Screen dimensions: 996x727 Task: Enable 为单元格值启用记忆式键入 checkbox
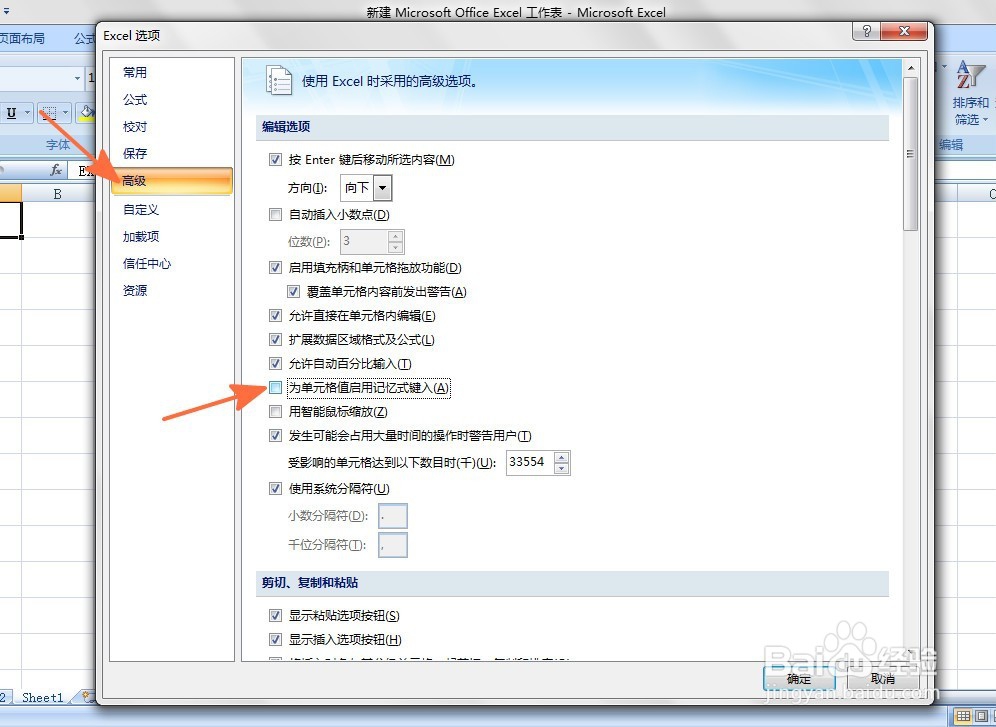tap(275, 387)
